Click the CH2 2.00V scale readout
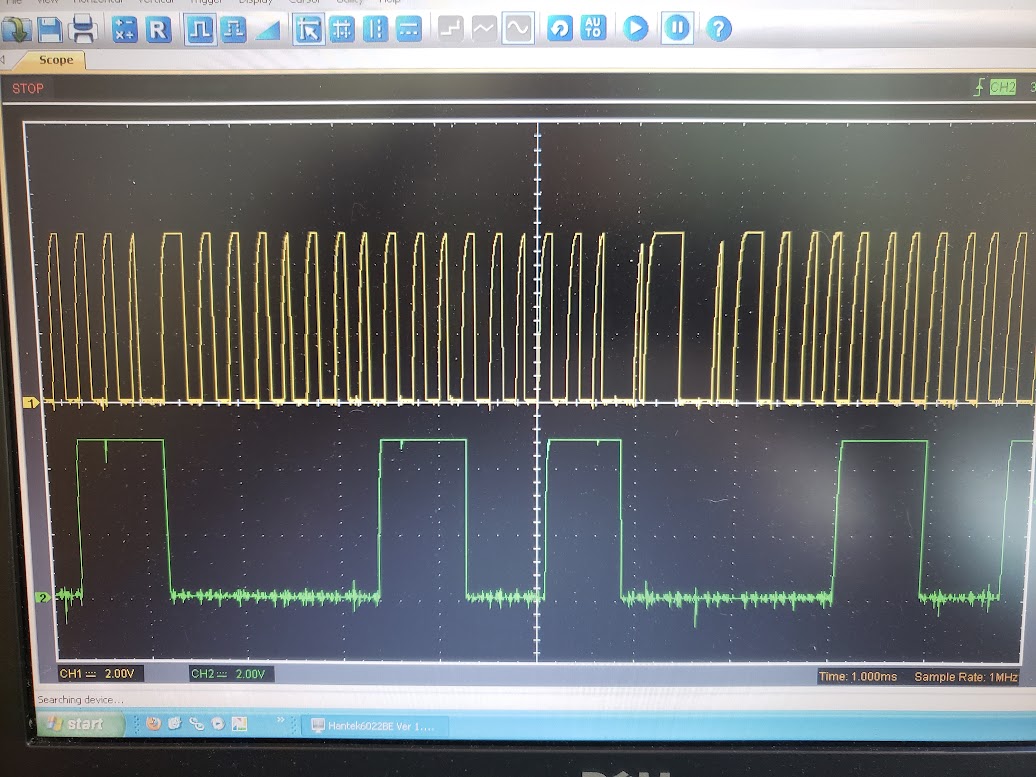This screenshot has width=1036, height=777. point(229,674)
